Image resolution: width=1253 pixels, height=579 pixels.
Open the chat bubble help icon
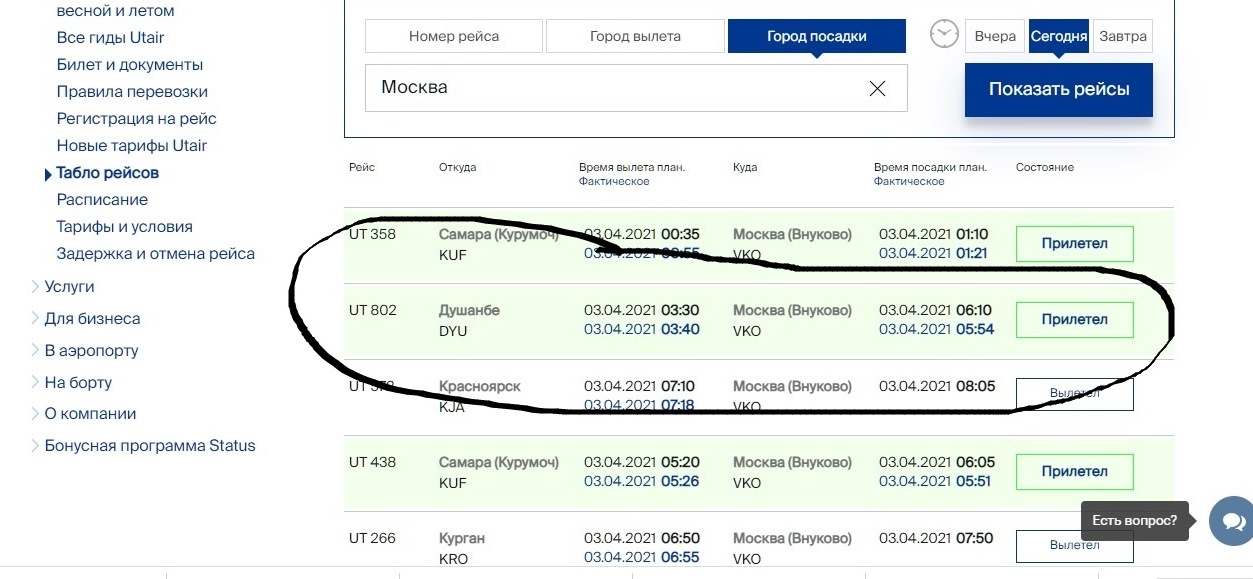point(1229,521)
